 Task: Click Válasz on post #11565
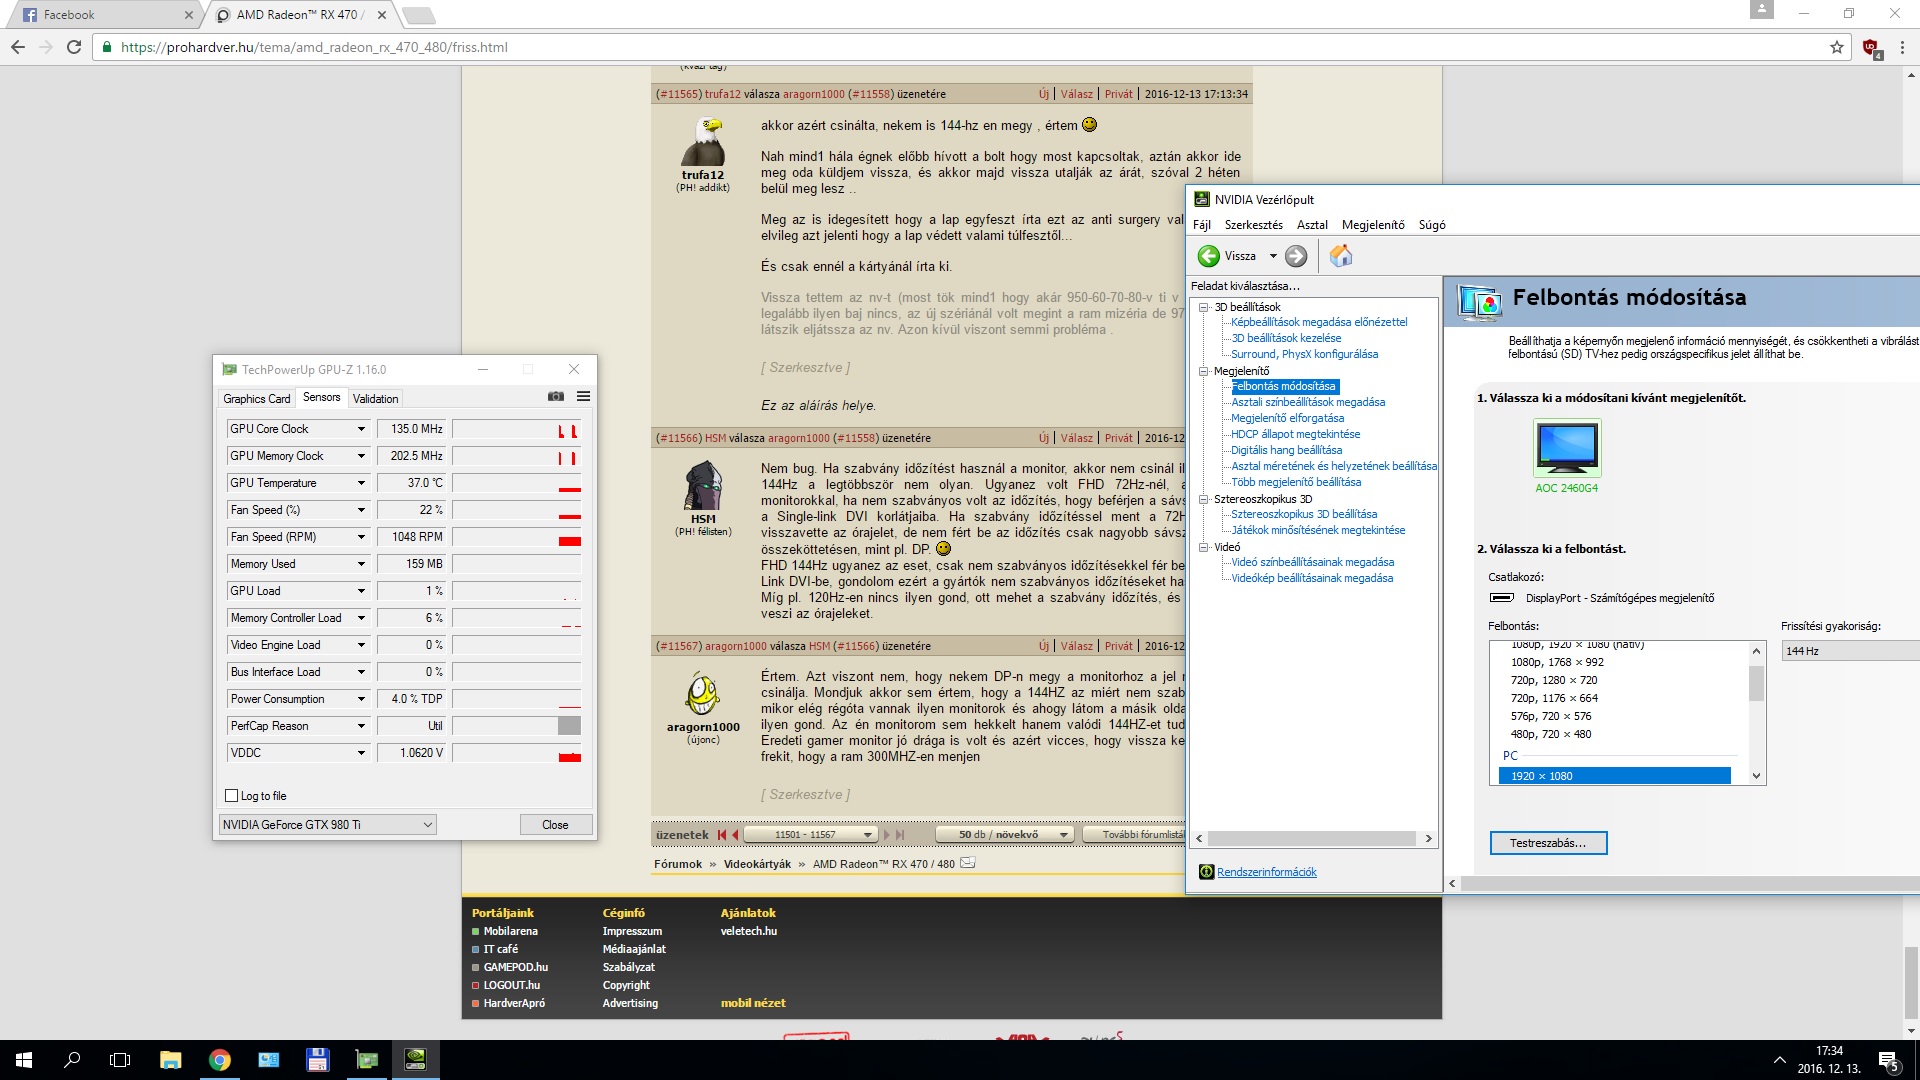(1076, 94)
